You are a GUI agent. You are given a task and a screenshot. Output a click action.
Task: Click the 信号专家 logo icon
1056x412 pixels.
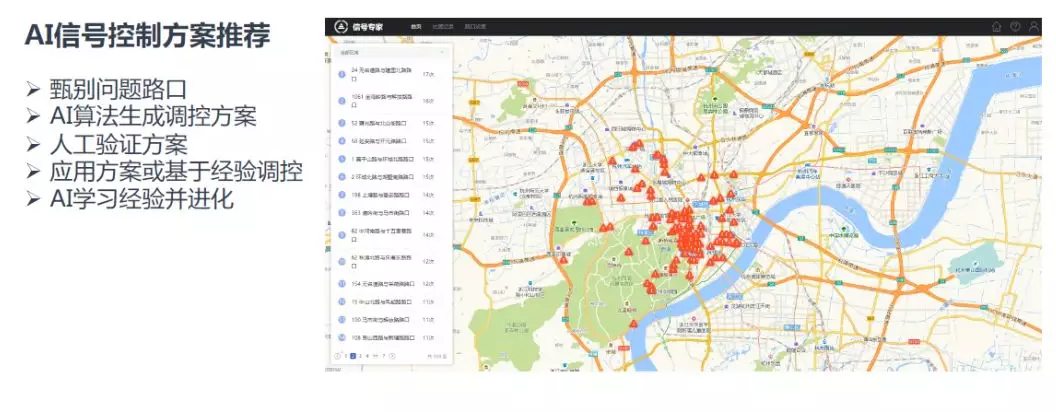tap(340, 26)
